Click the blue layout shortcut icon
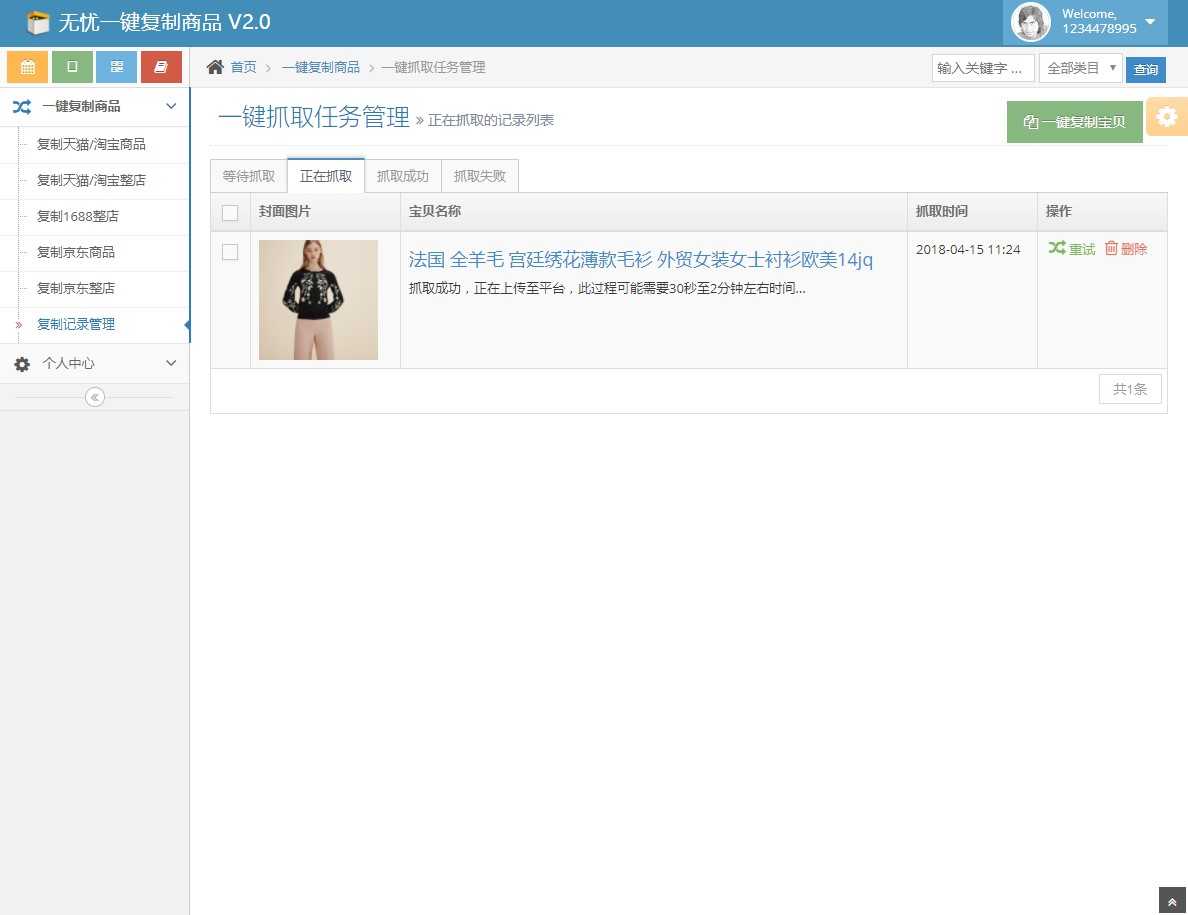The image size is (1188, 915). point(117,67)
